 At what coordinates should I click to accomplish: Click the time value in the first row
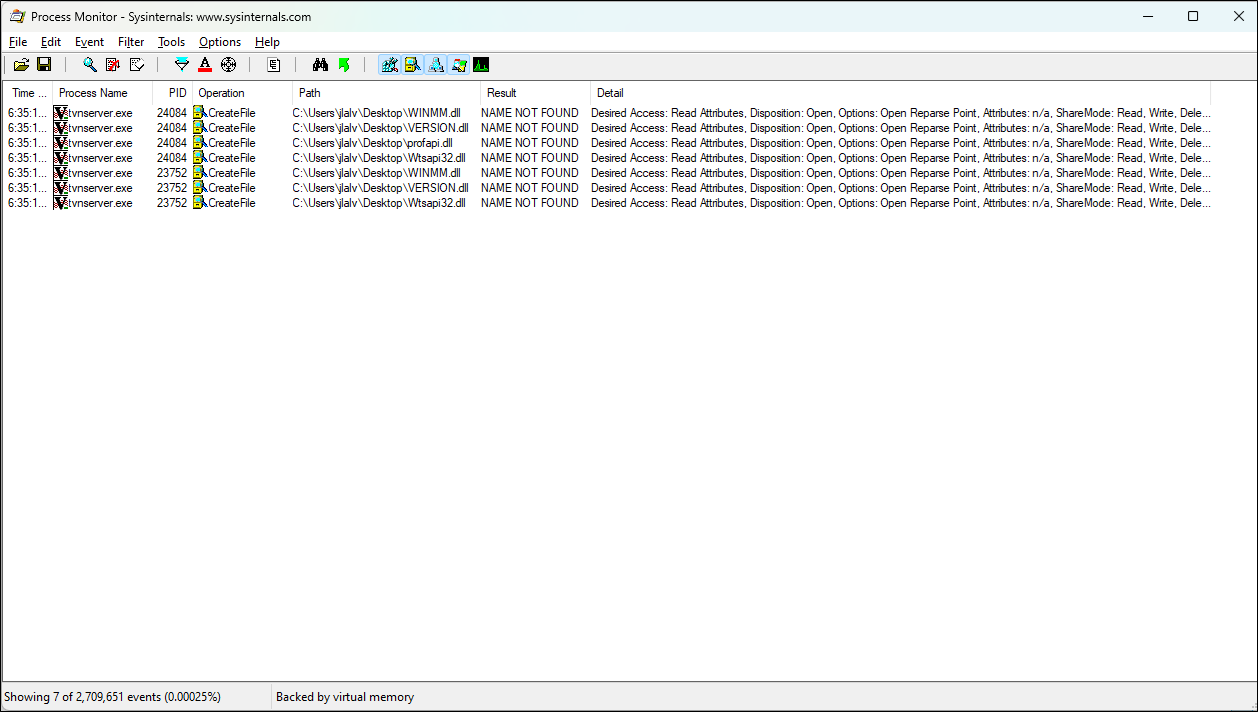pos(27,113)
